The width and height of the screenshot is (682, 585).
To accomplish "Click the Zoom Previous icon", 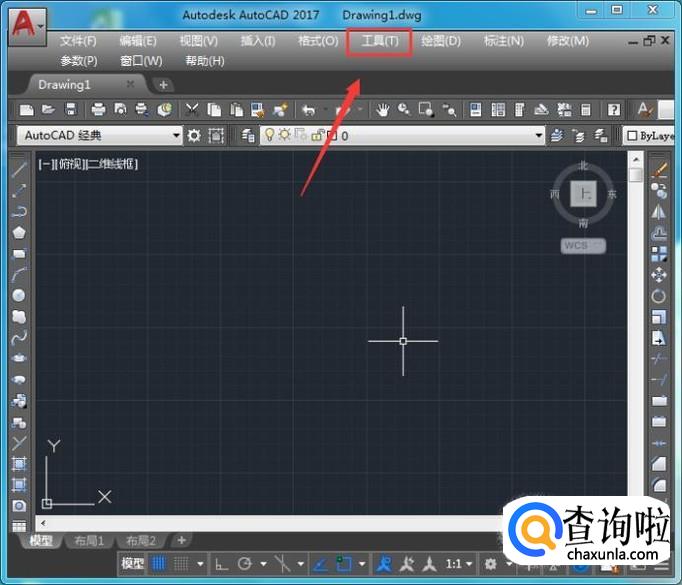I will click(x=449, y=110).
